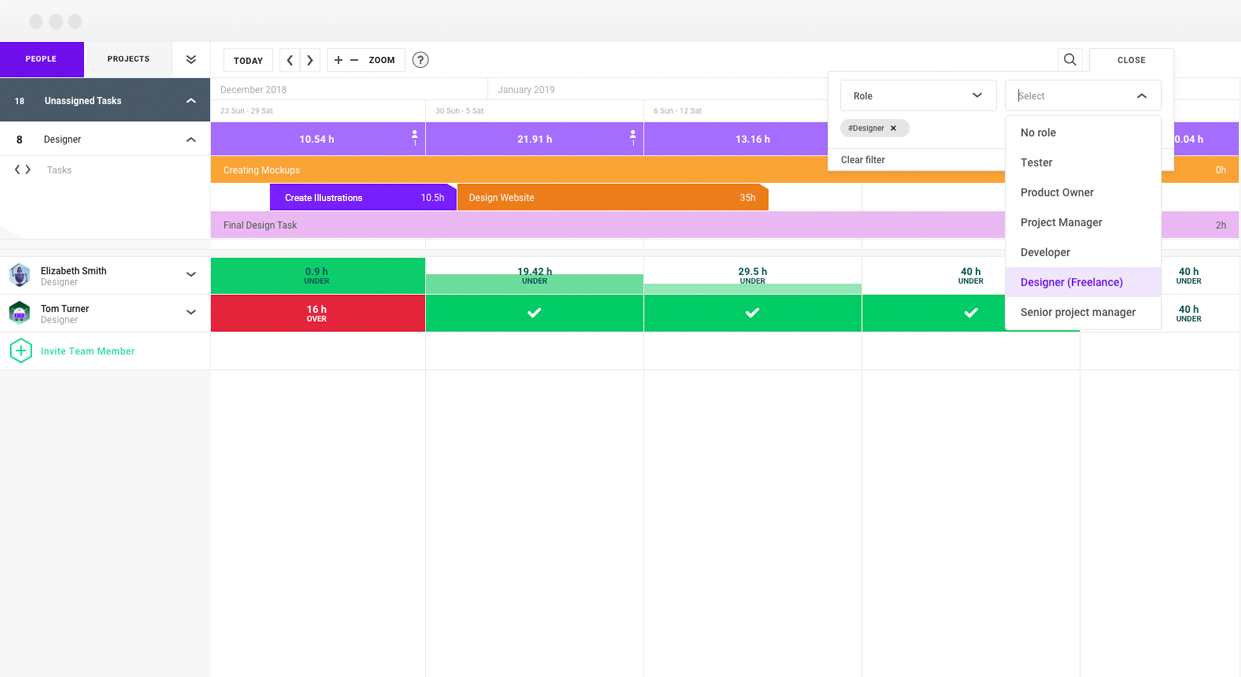Click the Invite Team Member plus icon

(x=20, y=351)
